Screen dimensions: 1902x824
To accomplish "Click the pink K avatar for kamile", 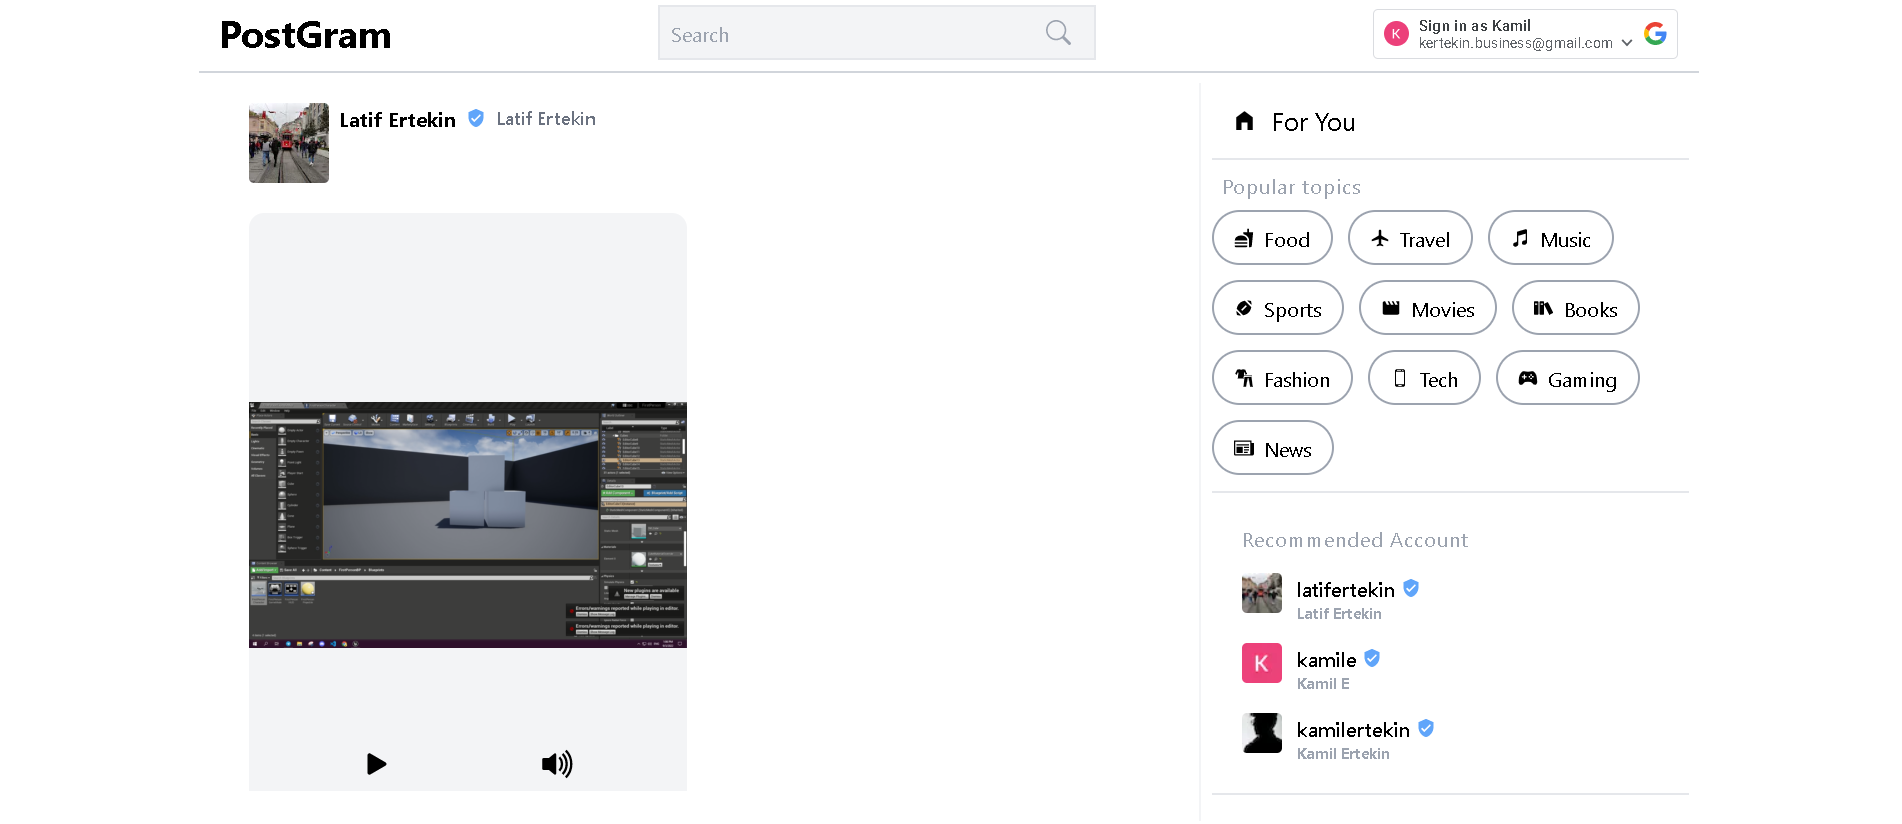I will 1262,663.
